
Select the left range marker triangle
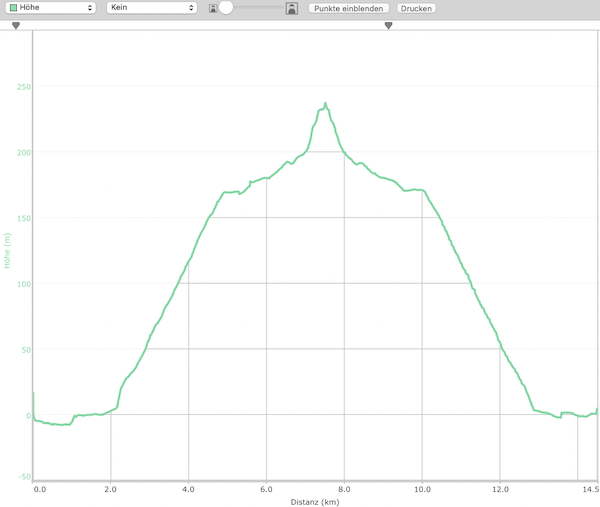[16, 26]
